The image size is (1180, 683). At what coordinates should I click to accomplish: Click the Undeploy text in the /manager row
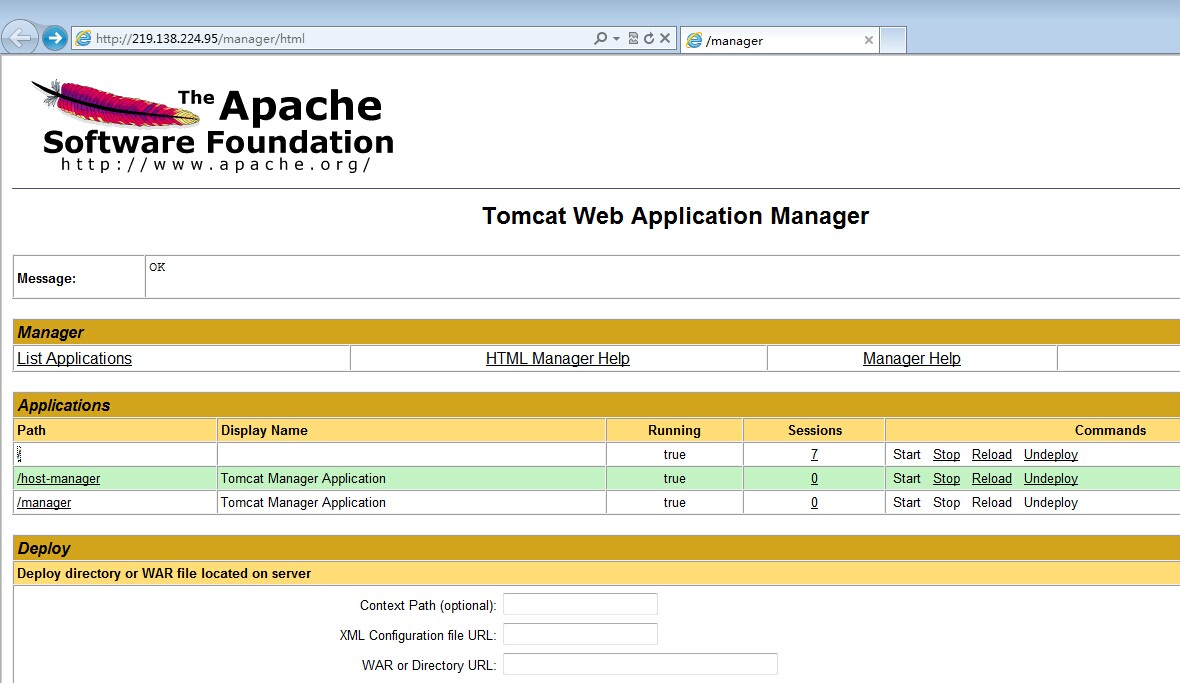(x=1051, y=502)
